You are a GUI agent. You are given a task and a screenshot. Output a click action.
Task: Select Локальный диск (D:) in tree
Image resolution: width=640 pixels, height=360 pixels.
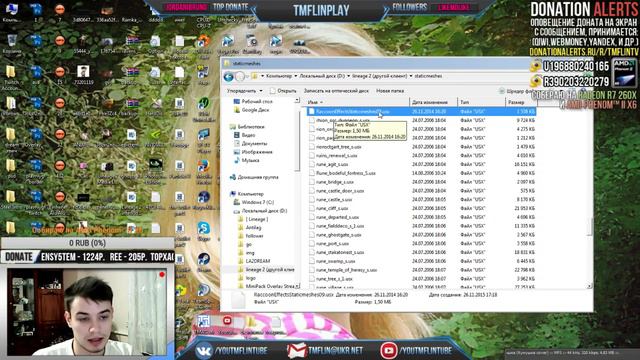coord(260,211)
